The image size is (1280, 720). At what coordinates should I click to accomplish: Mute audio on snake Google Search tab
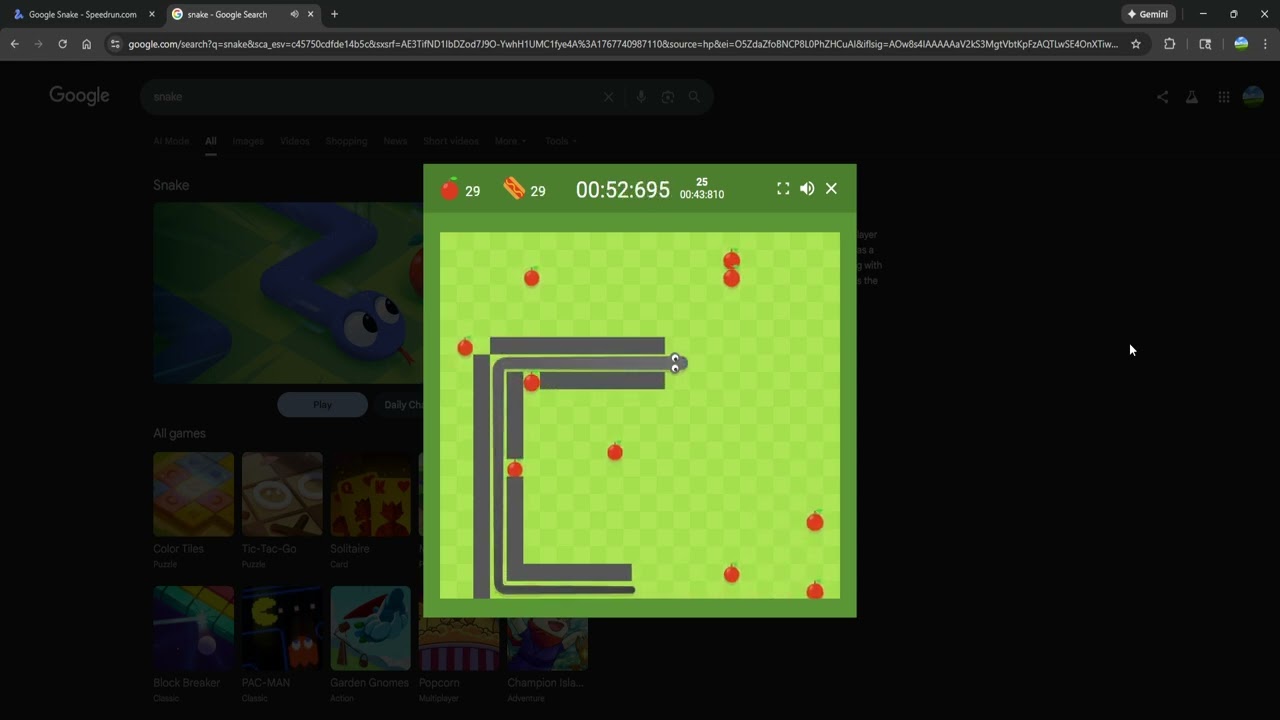click(294, 14)
